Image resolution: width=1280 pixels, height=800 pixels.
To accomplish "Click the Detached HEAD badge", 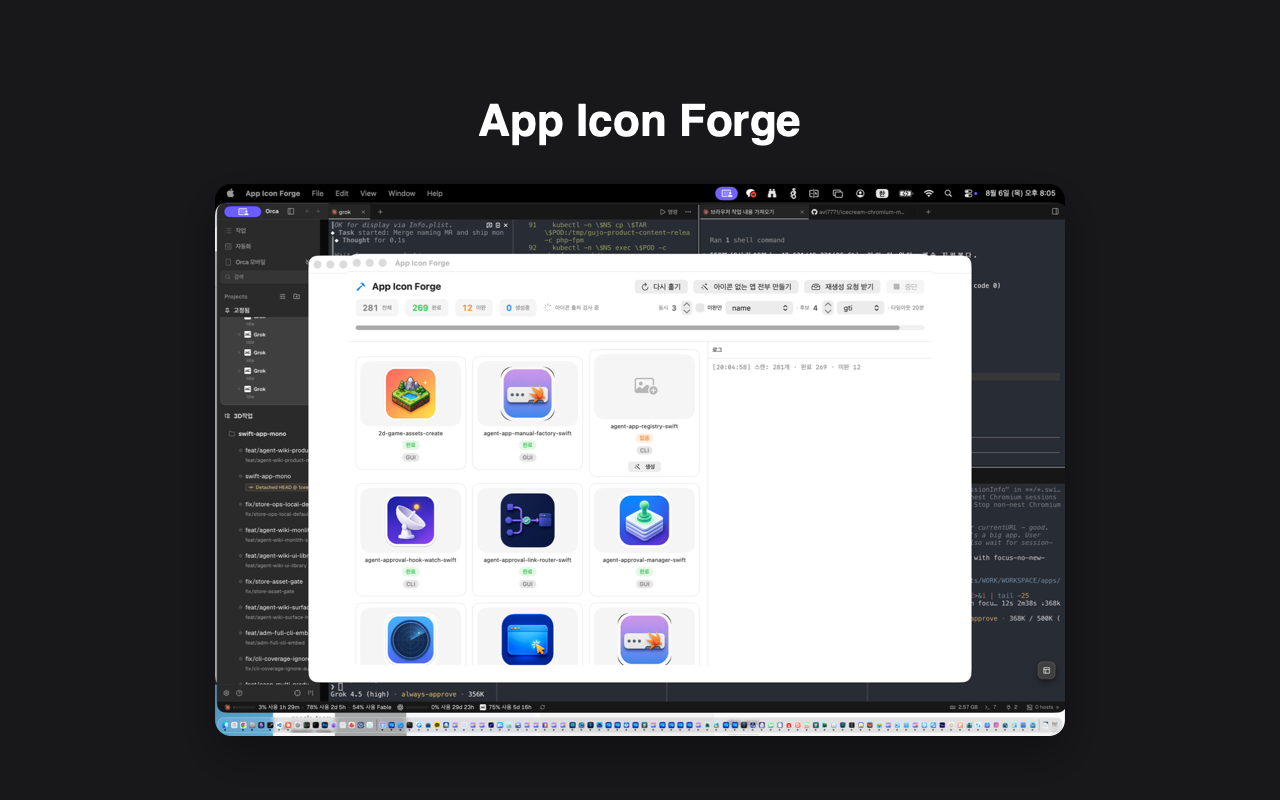I will click(277, 488).
